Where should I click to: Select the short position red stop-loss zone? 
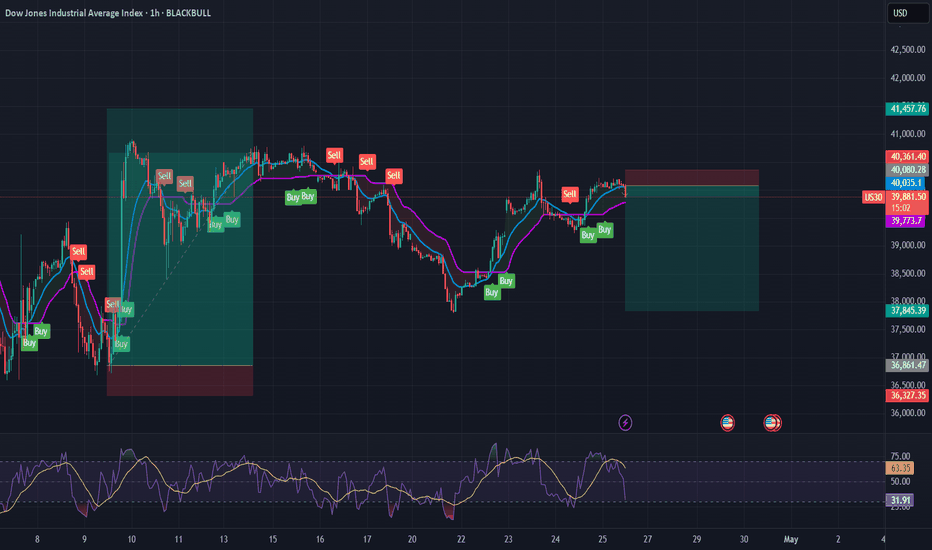692,178
